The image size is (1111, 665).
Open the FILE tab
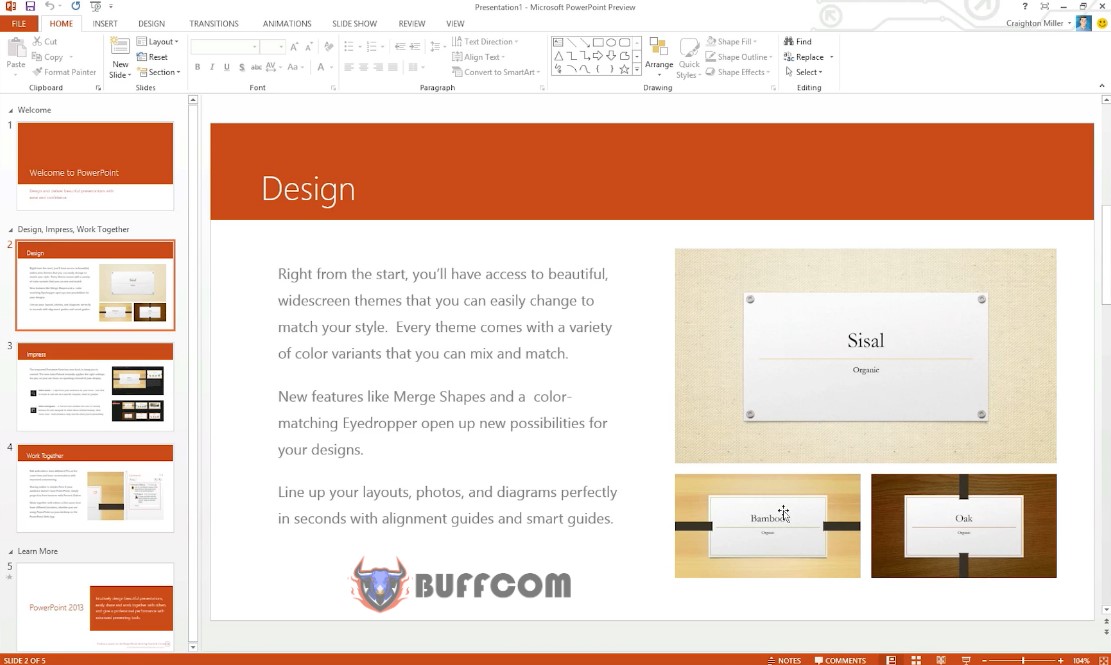click(19, 23)
